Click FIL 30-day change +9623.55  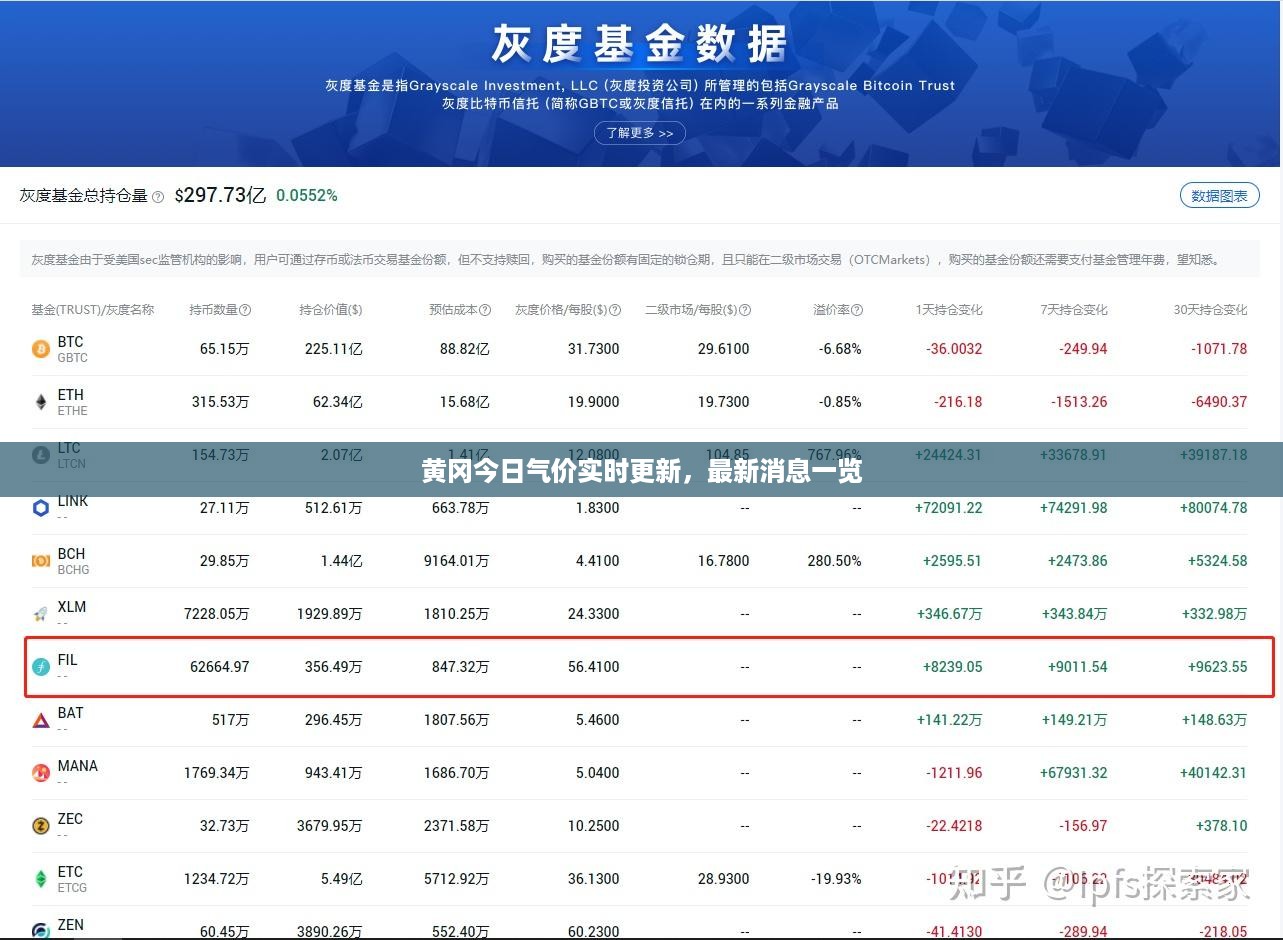tap(1218, 667)
